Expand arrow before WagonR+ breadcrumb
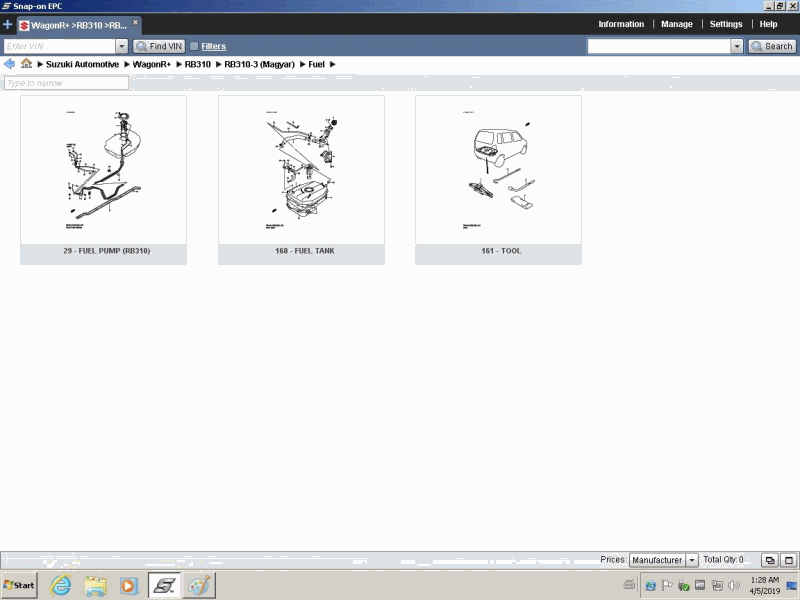 coord(127,64)
